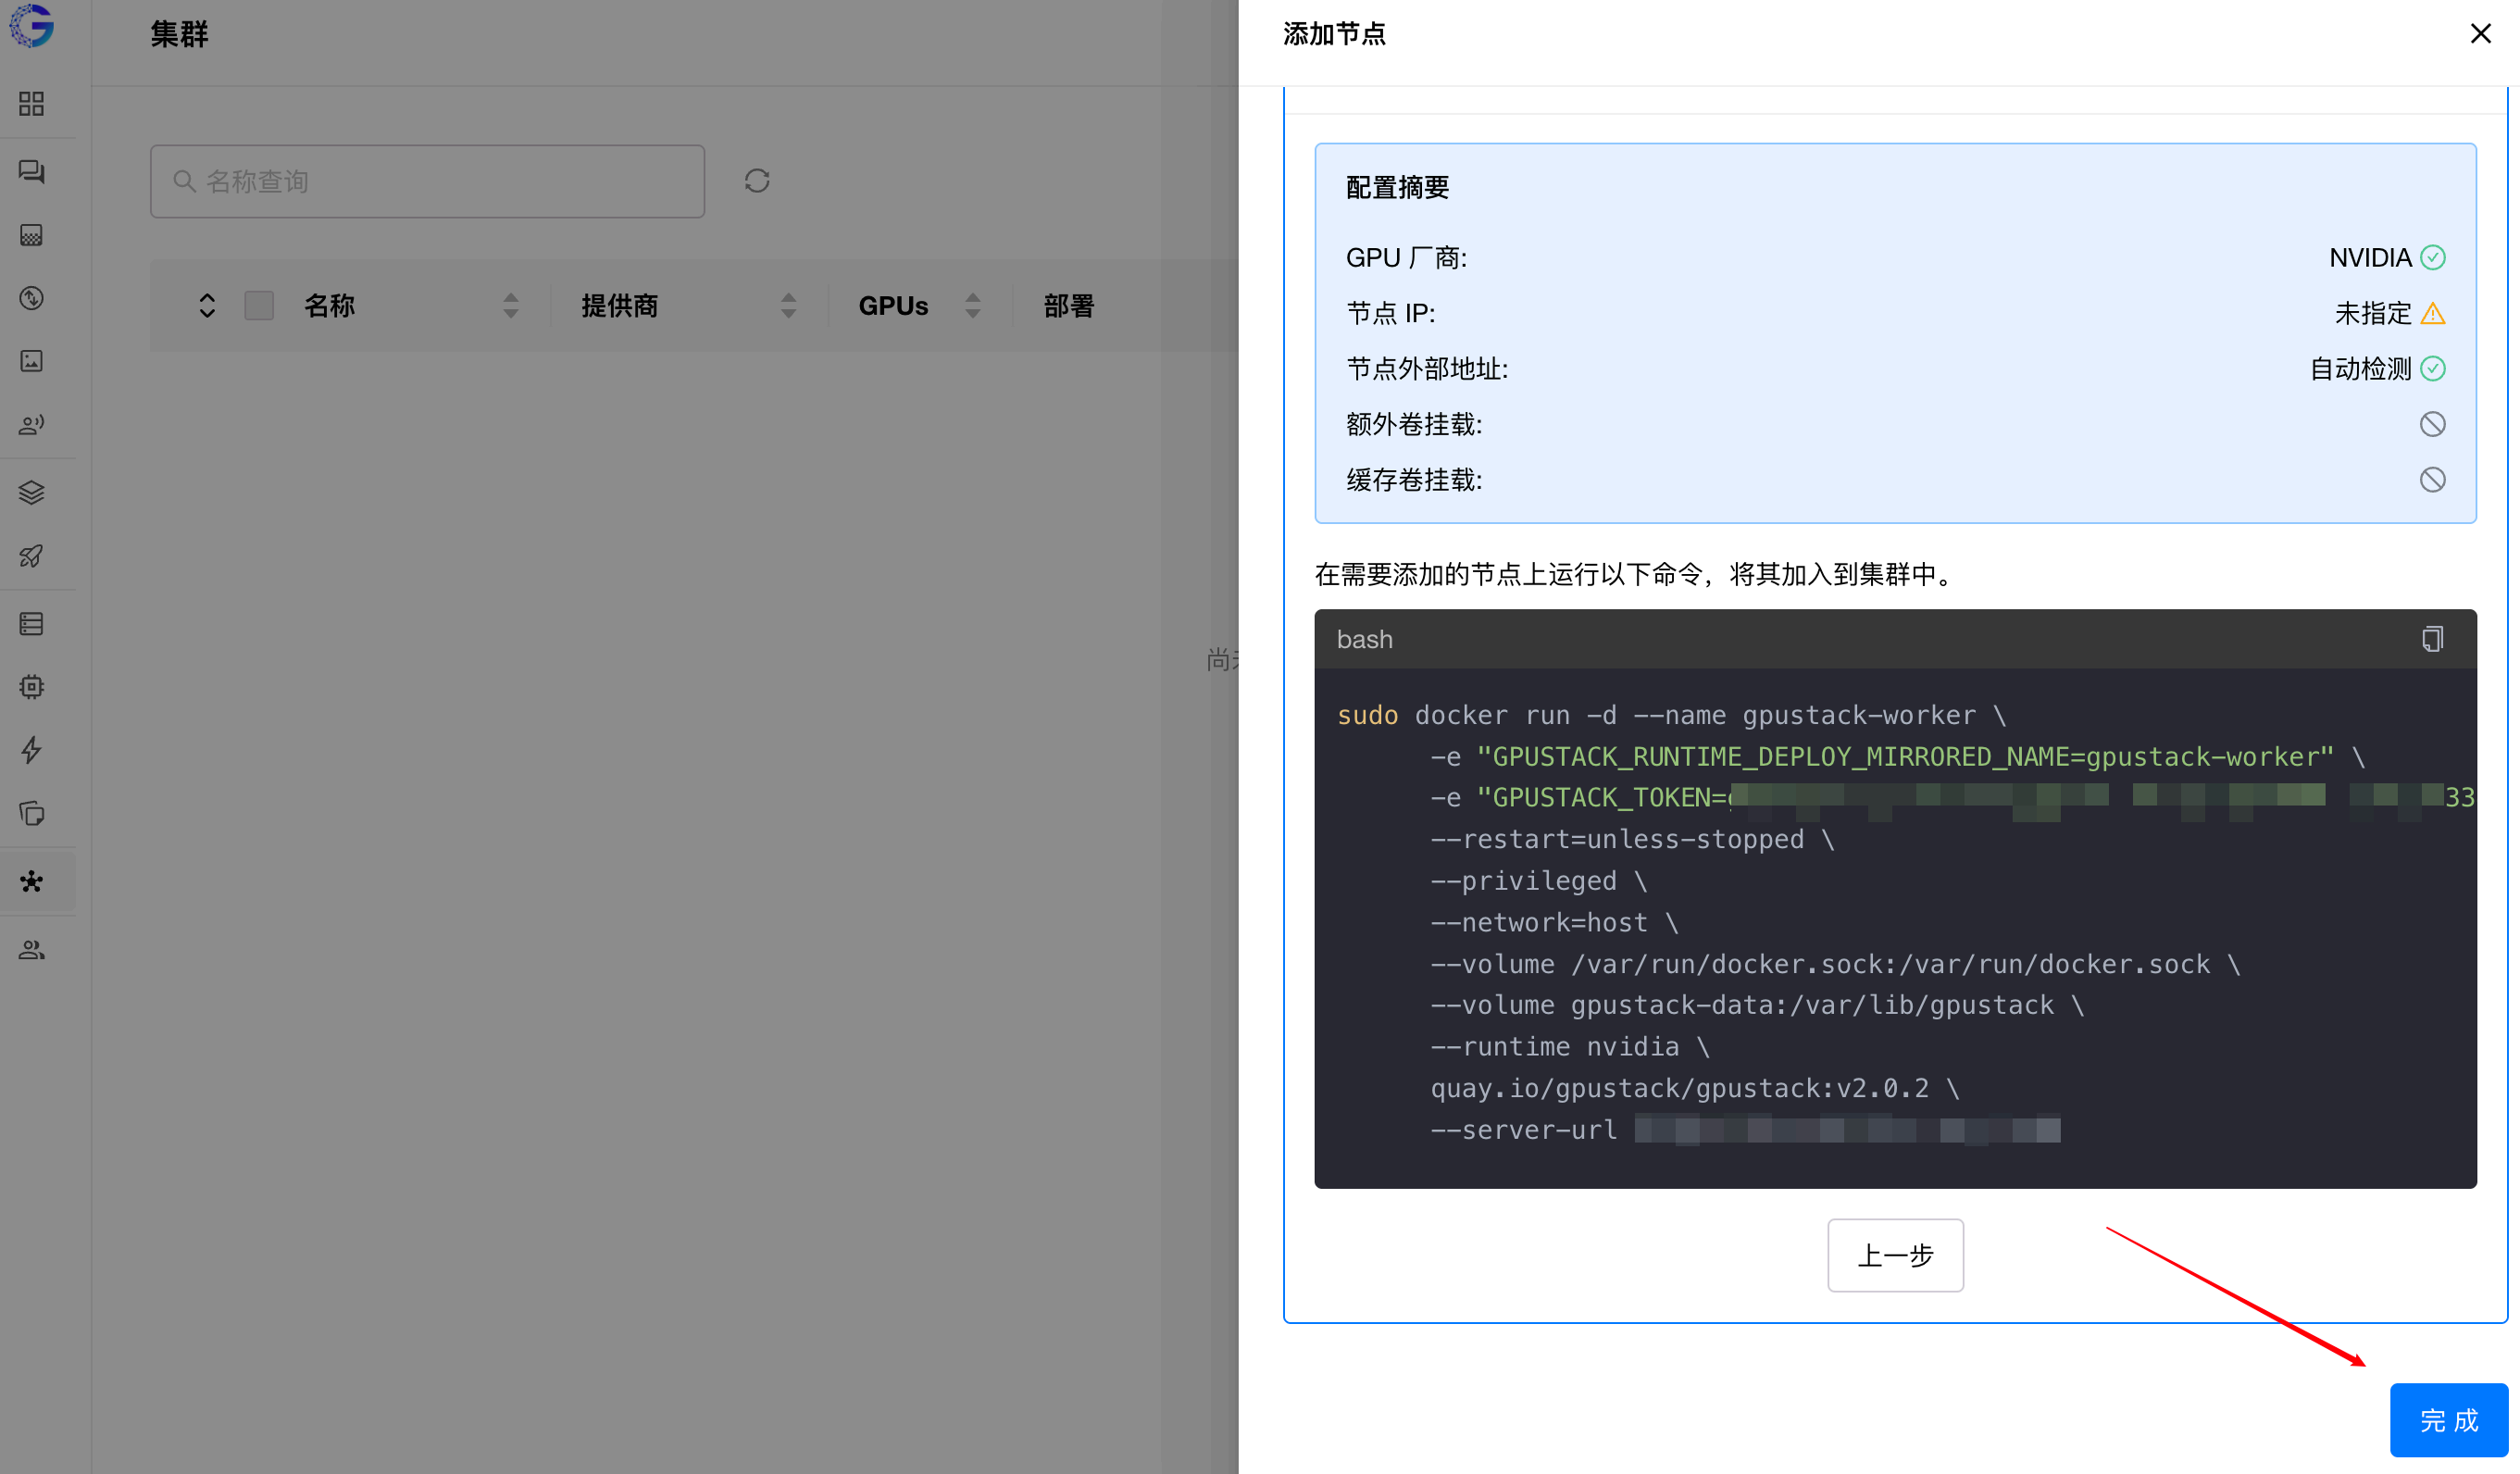Click the green check beside 自动检测
The image size is (2520, 1474).
[2433, 369]
